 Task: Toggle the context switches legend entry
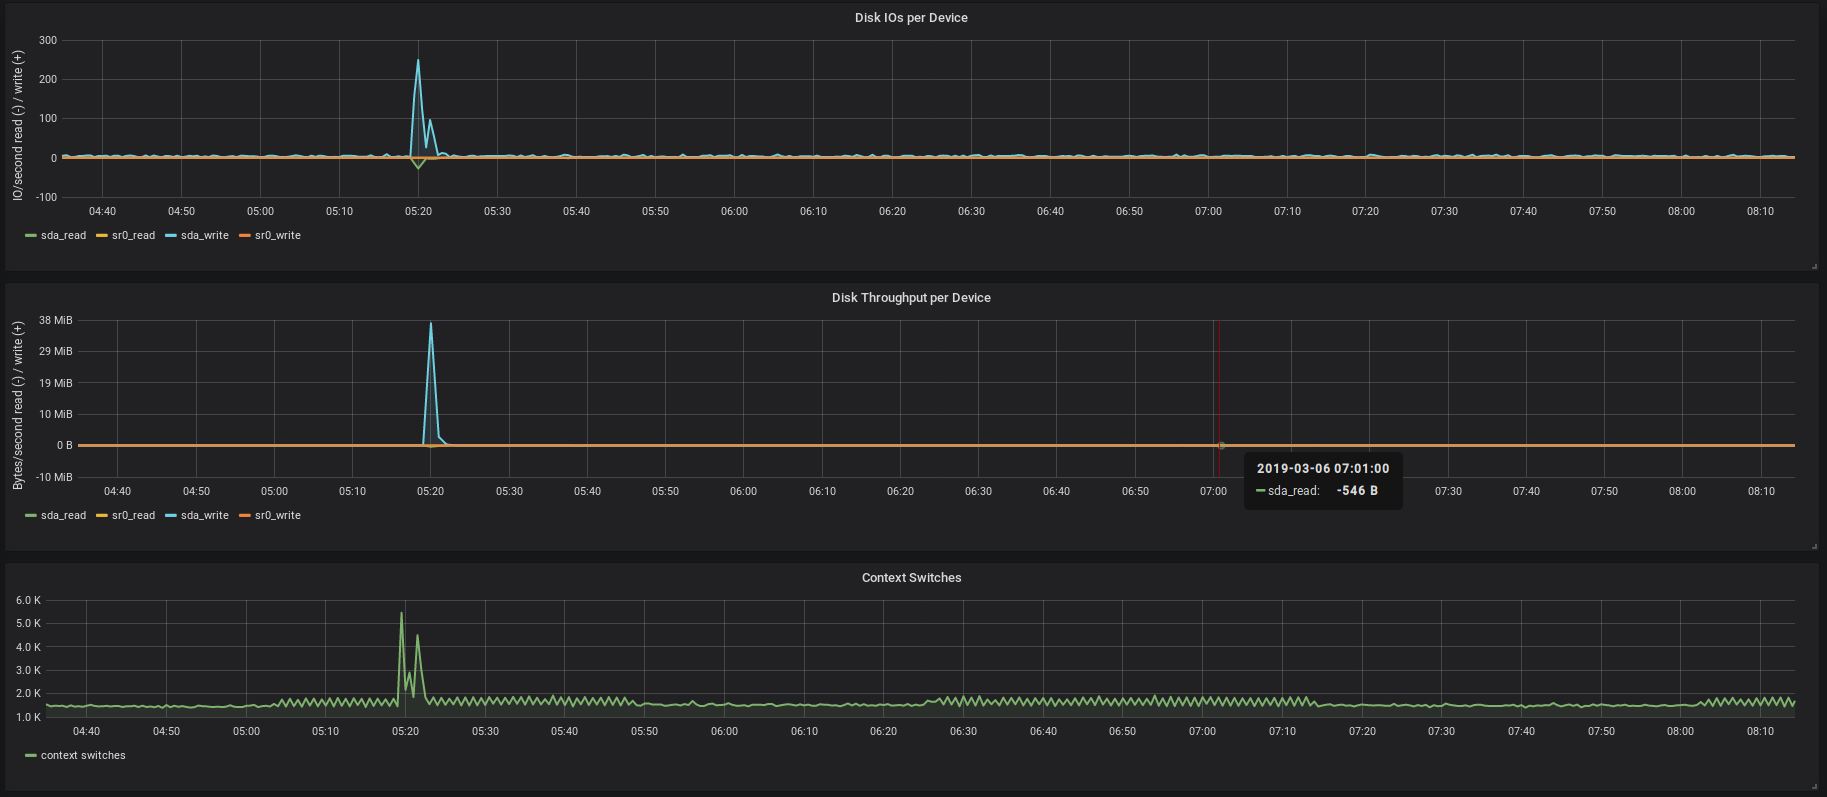click(83, 756)
